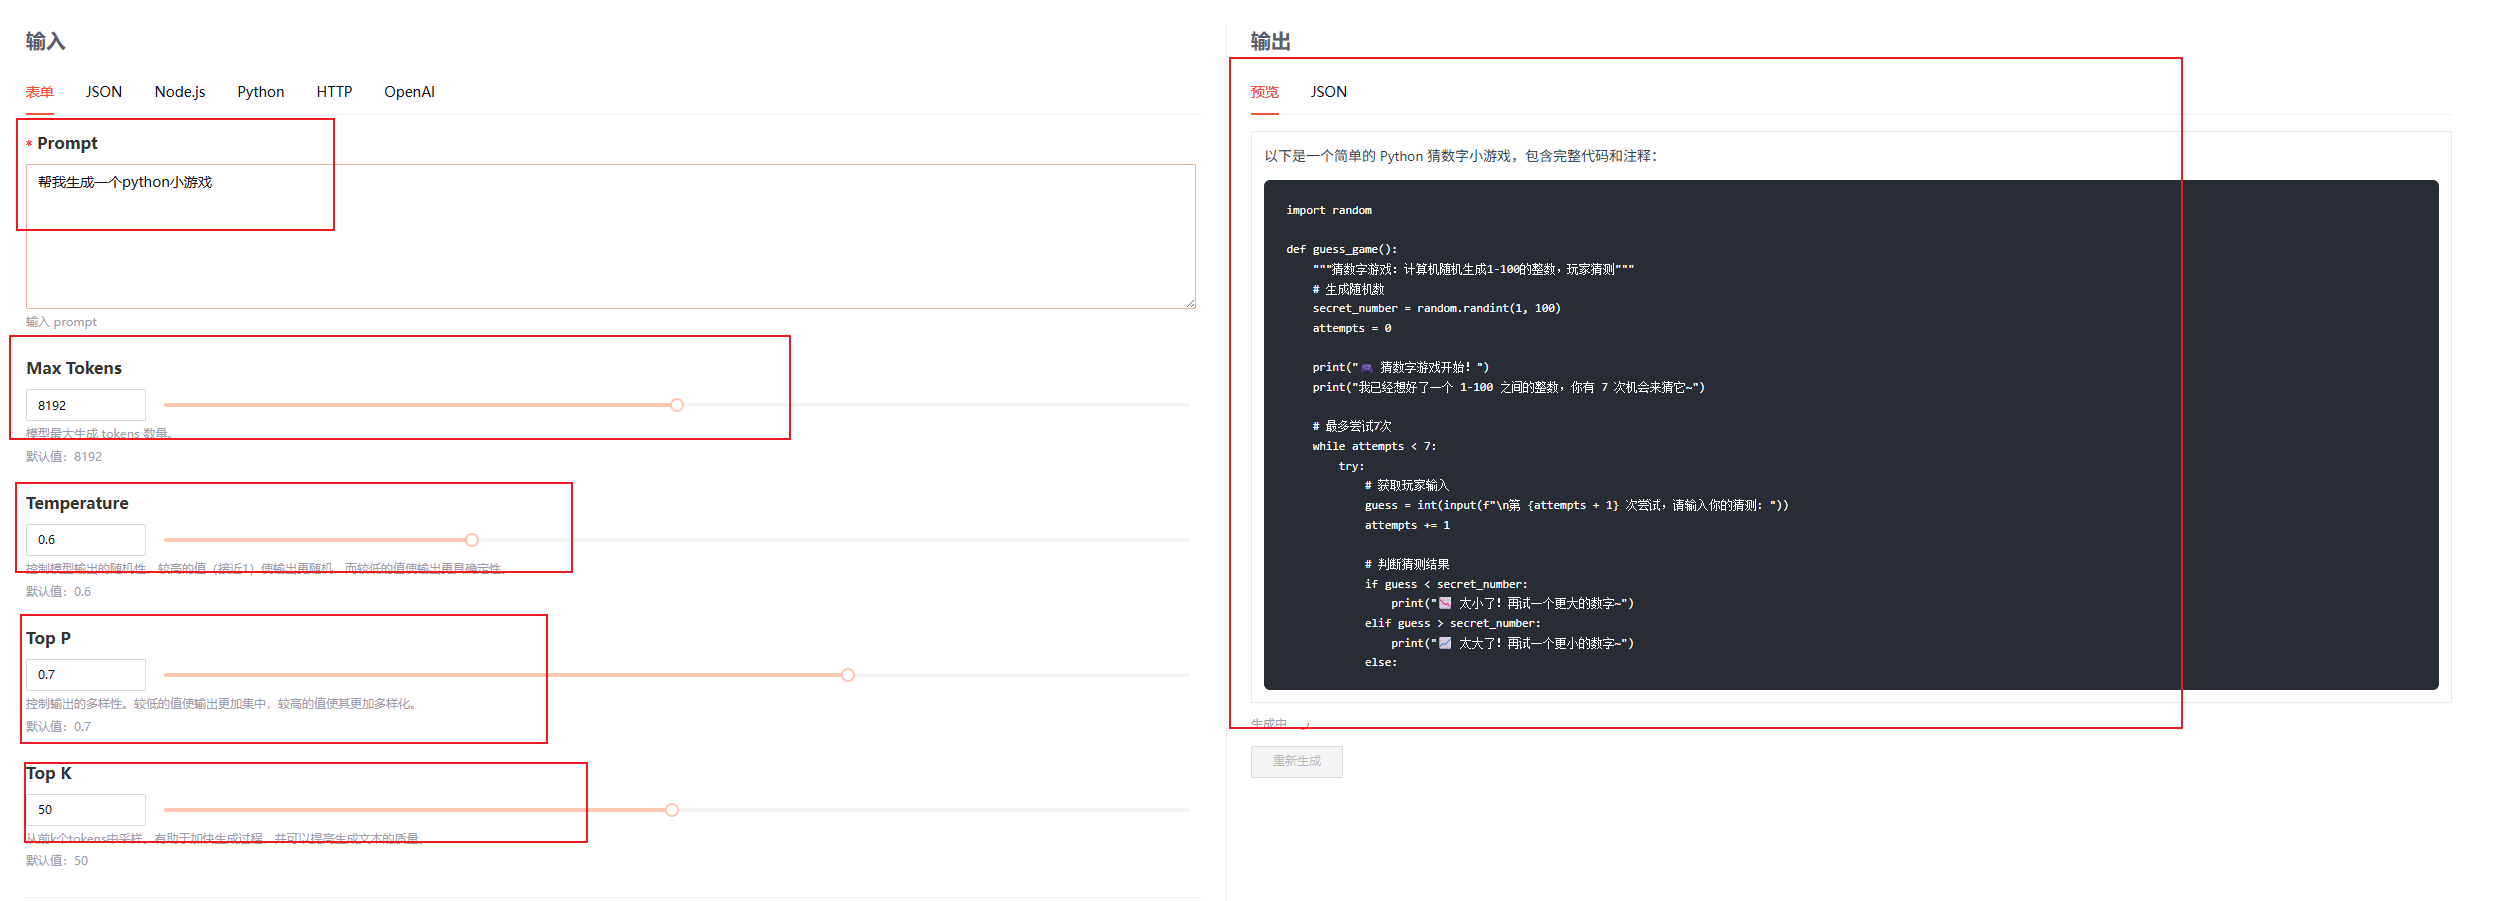The image size is (2498, 901).
Task: Click the Top K value field
Action: pyautogui.click(x=86, y=810)
